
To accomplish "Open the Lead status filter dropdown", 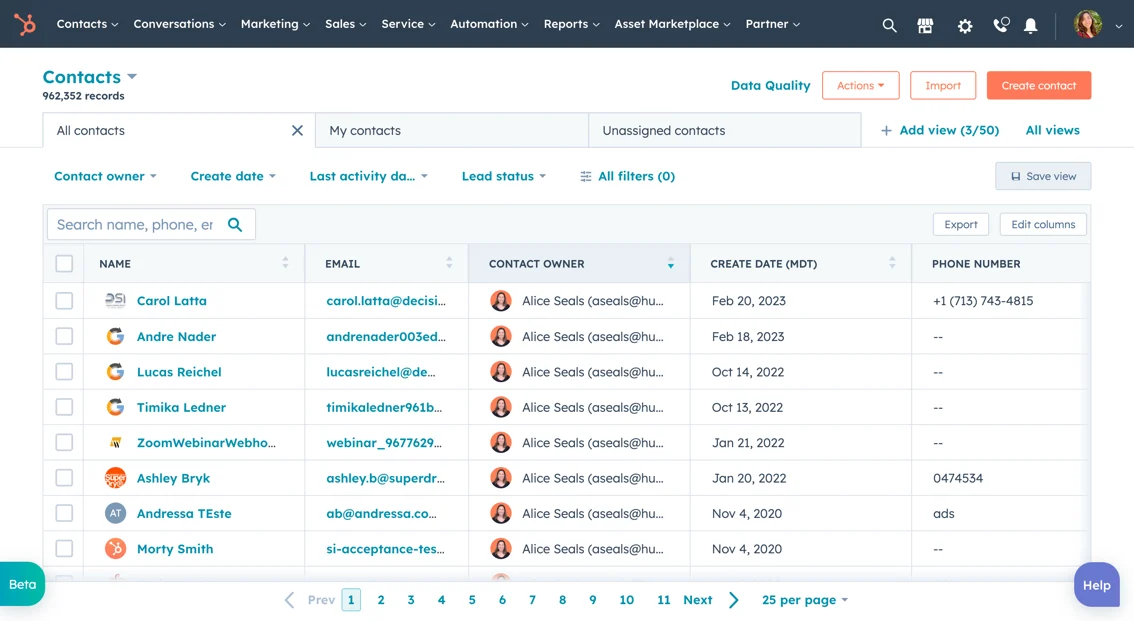I will 503,176.
